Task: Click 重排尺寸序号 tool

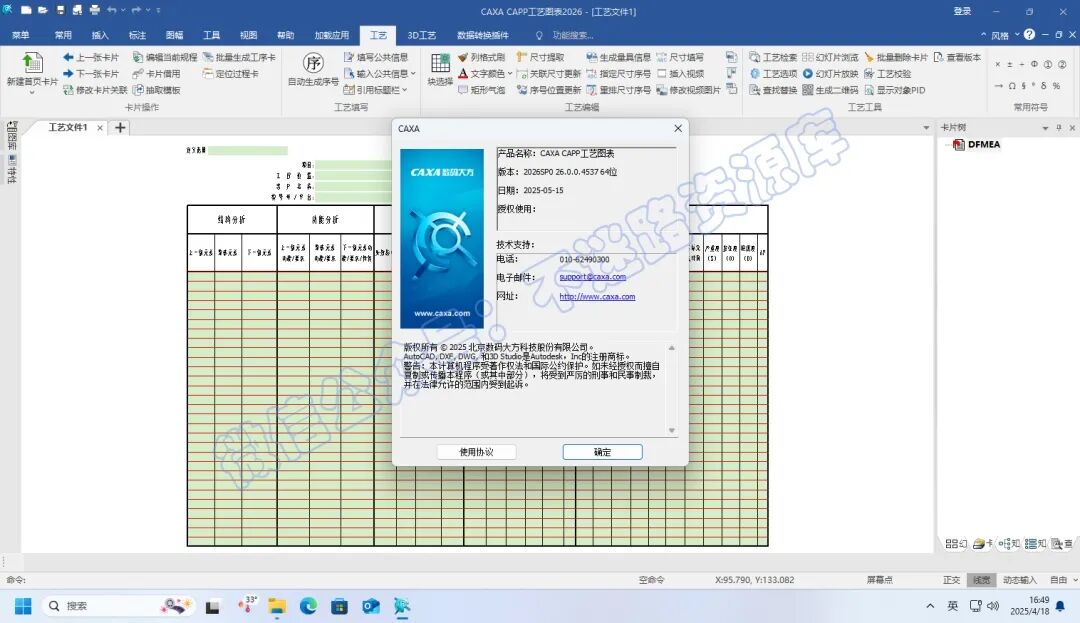Action: 619,90
